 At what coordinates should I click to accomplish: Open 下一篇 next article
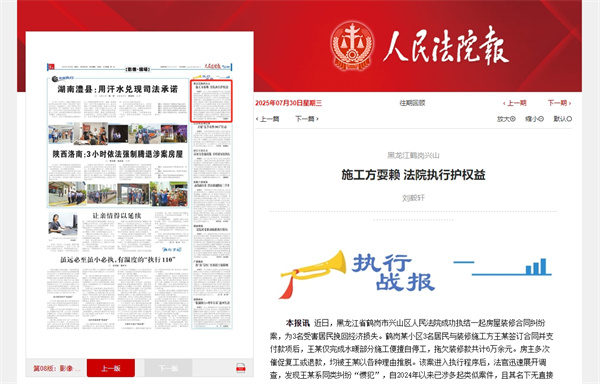[307, 119]
